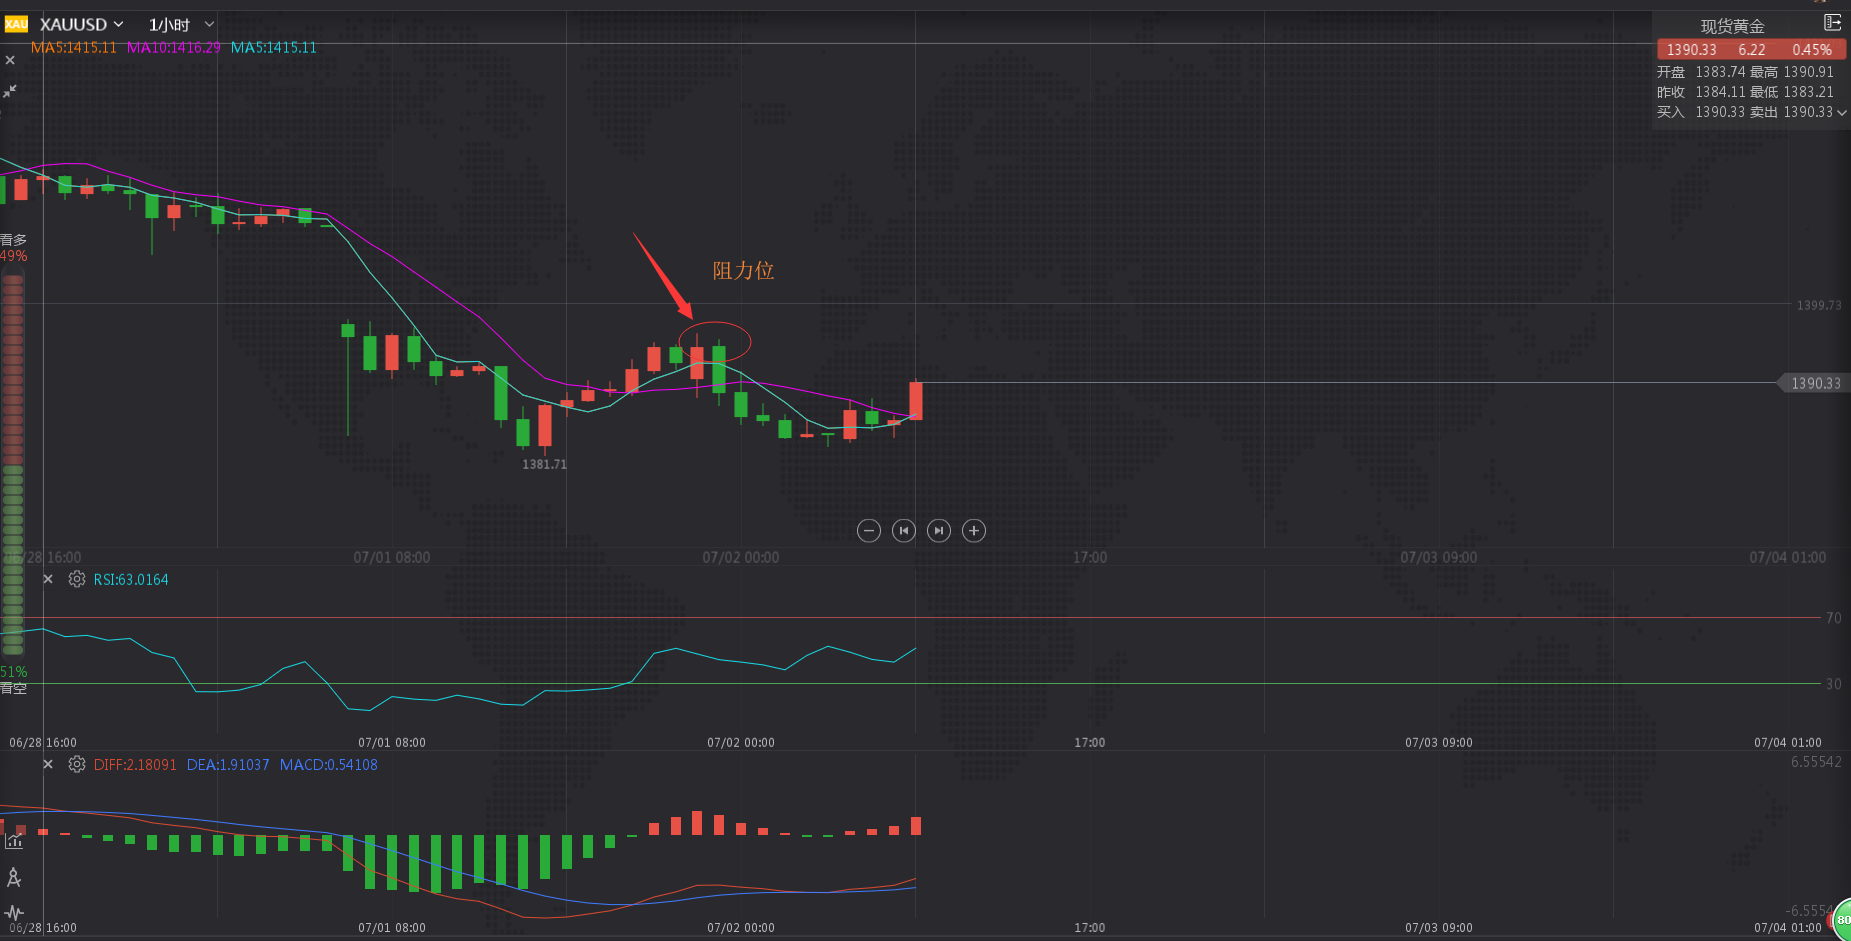
Task: Click the 现货黄金 title
Action: click(1732, 26)
